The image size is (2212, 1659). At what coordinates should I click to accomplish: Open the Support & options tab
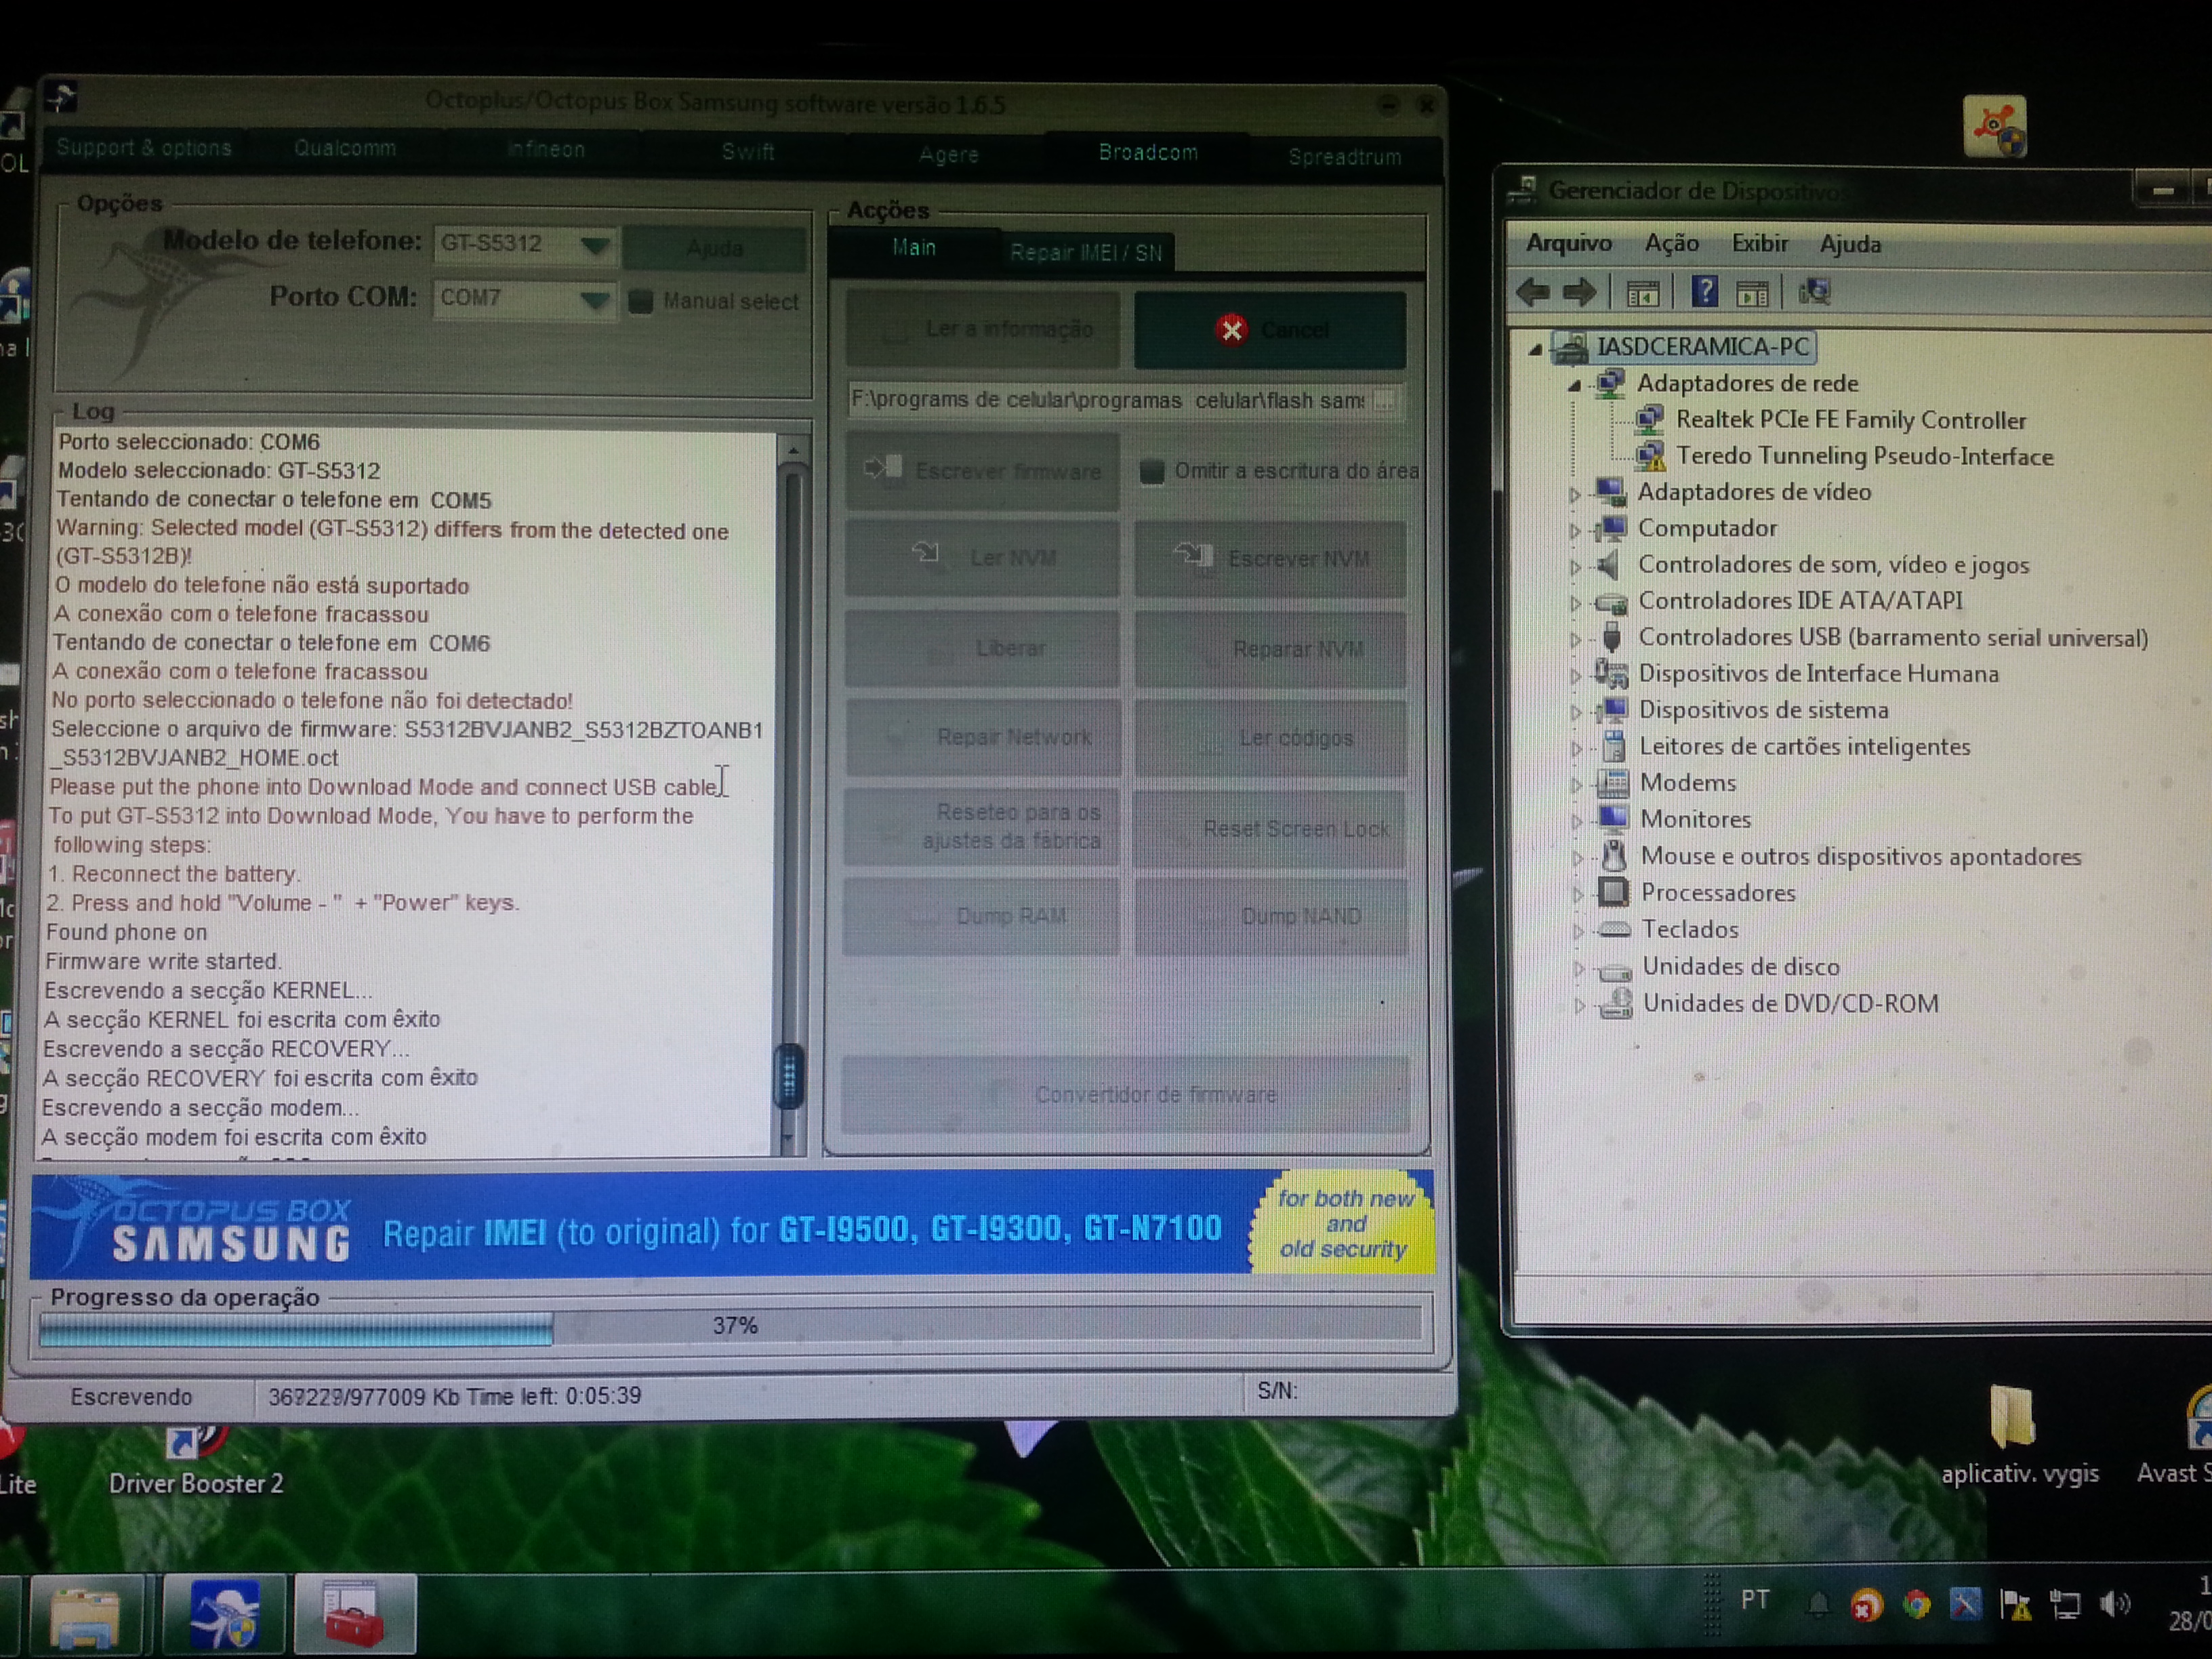tap(144, 147)
